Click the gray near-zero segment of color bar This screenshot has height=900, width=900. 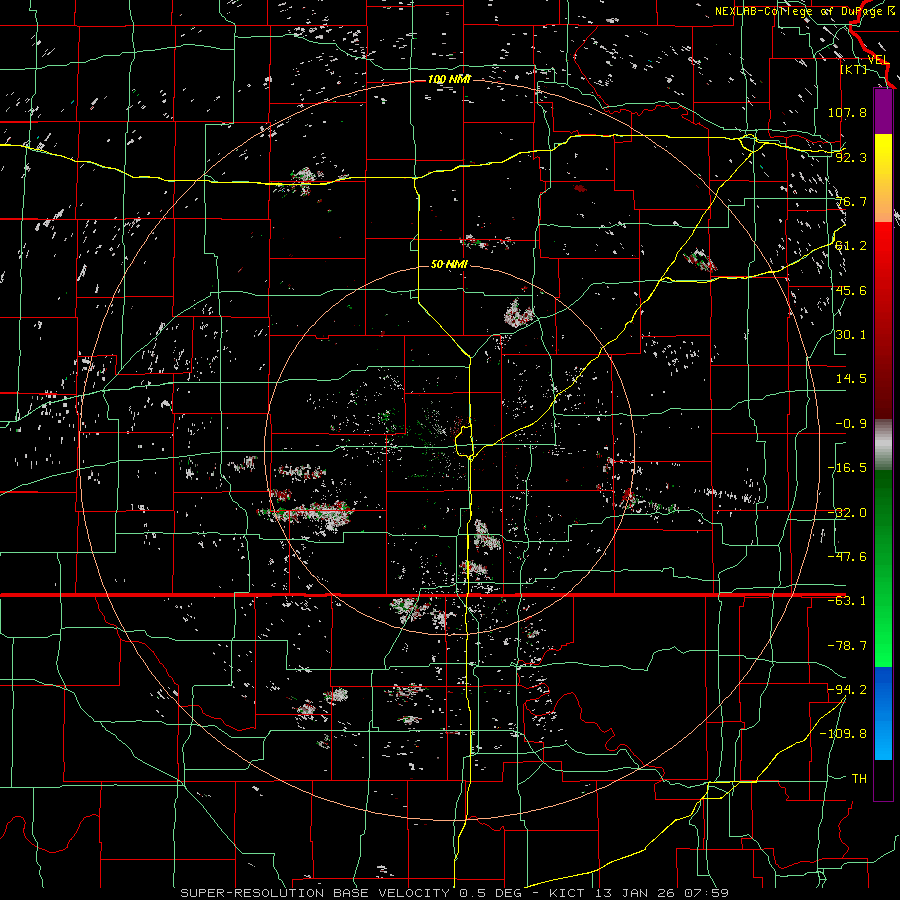tap(883, 445)
